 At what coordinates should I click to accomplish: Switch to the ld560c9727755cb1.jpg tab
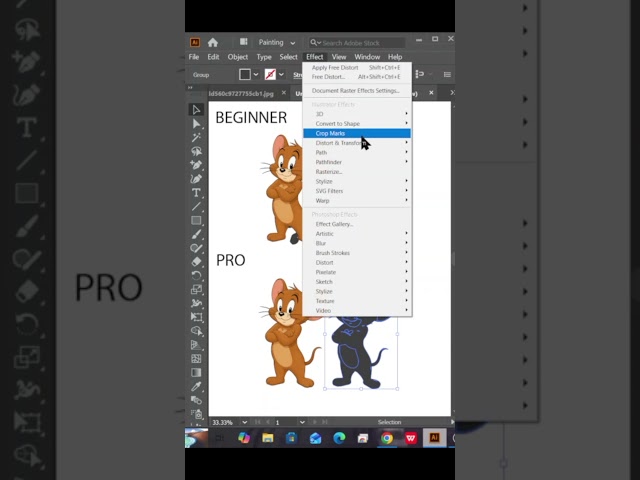point(241,93)
